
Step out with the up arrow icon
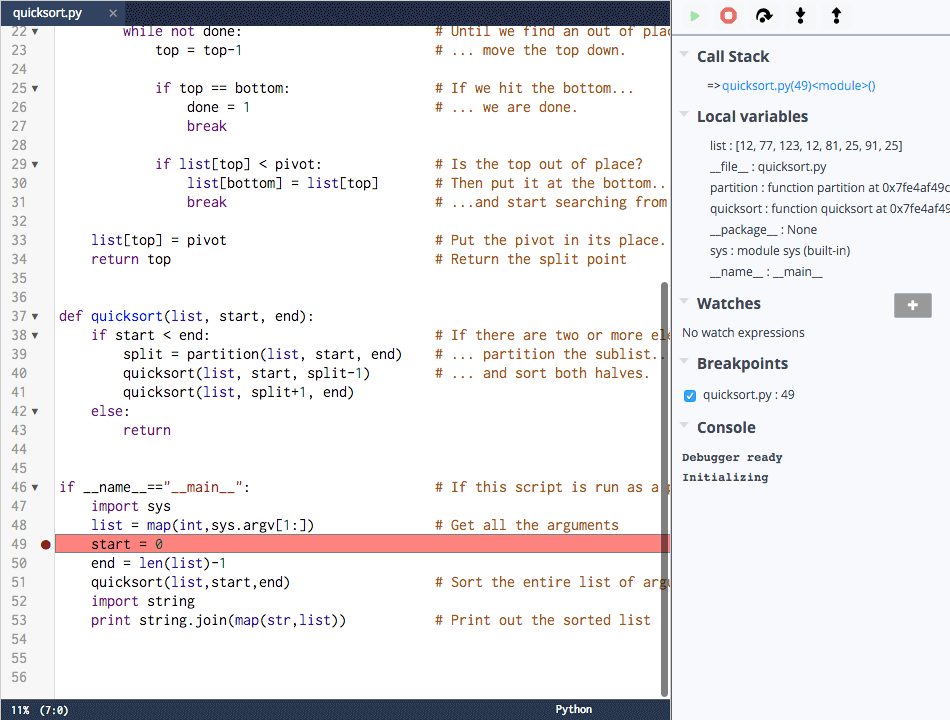(x=836, y=16)
